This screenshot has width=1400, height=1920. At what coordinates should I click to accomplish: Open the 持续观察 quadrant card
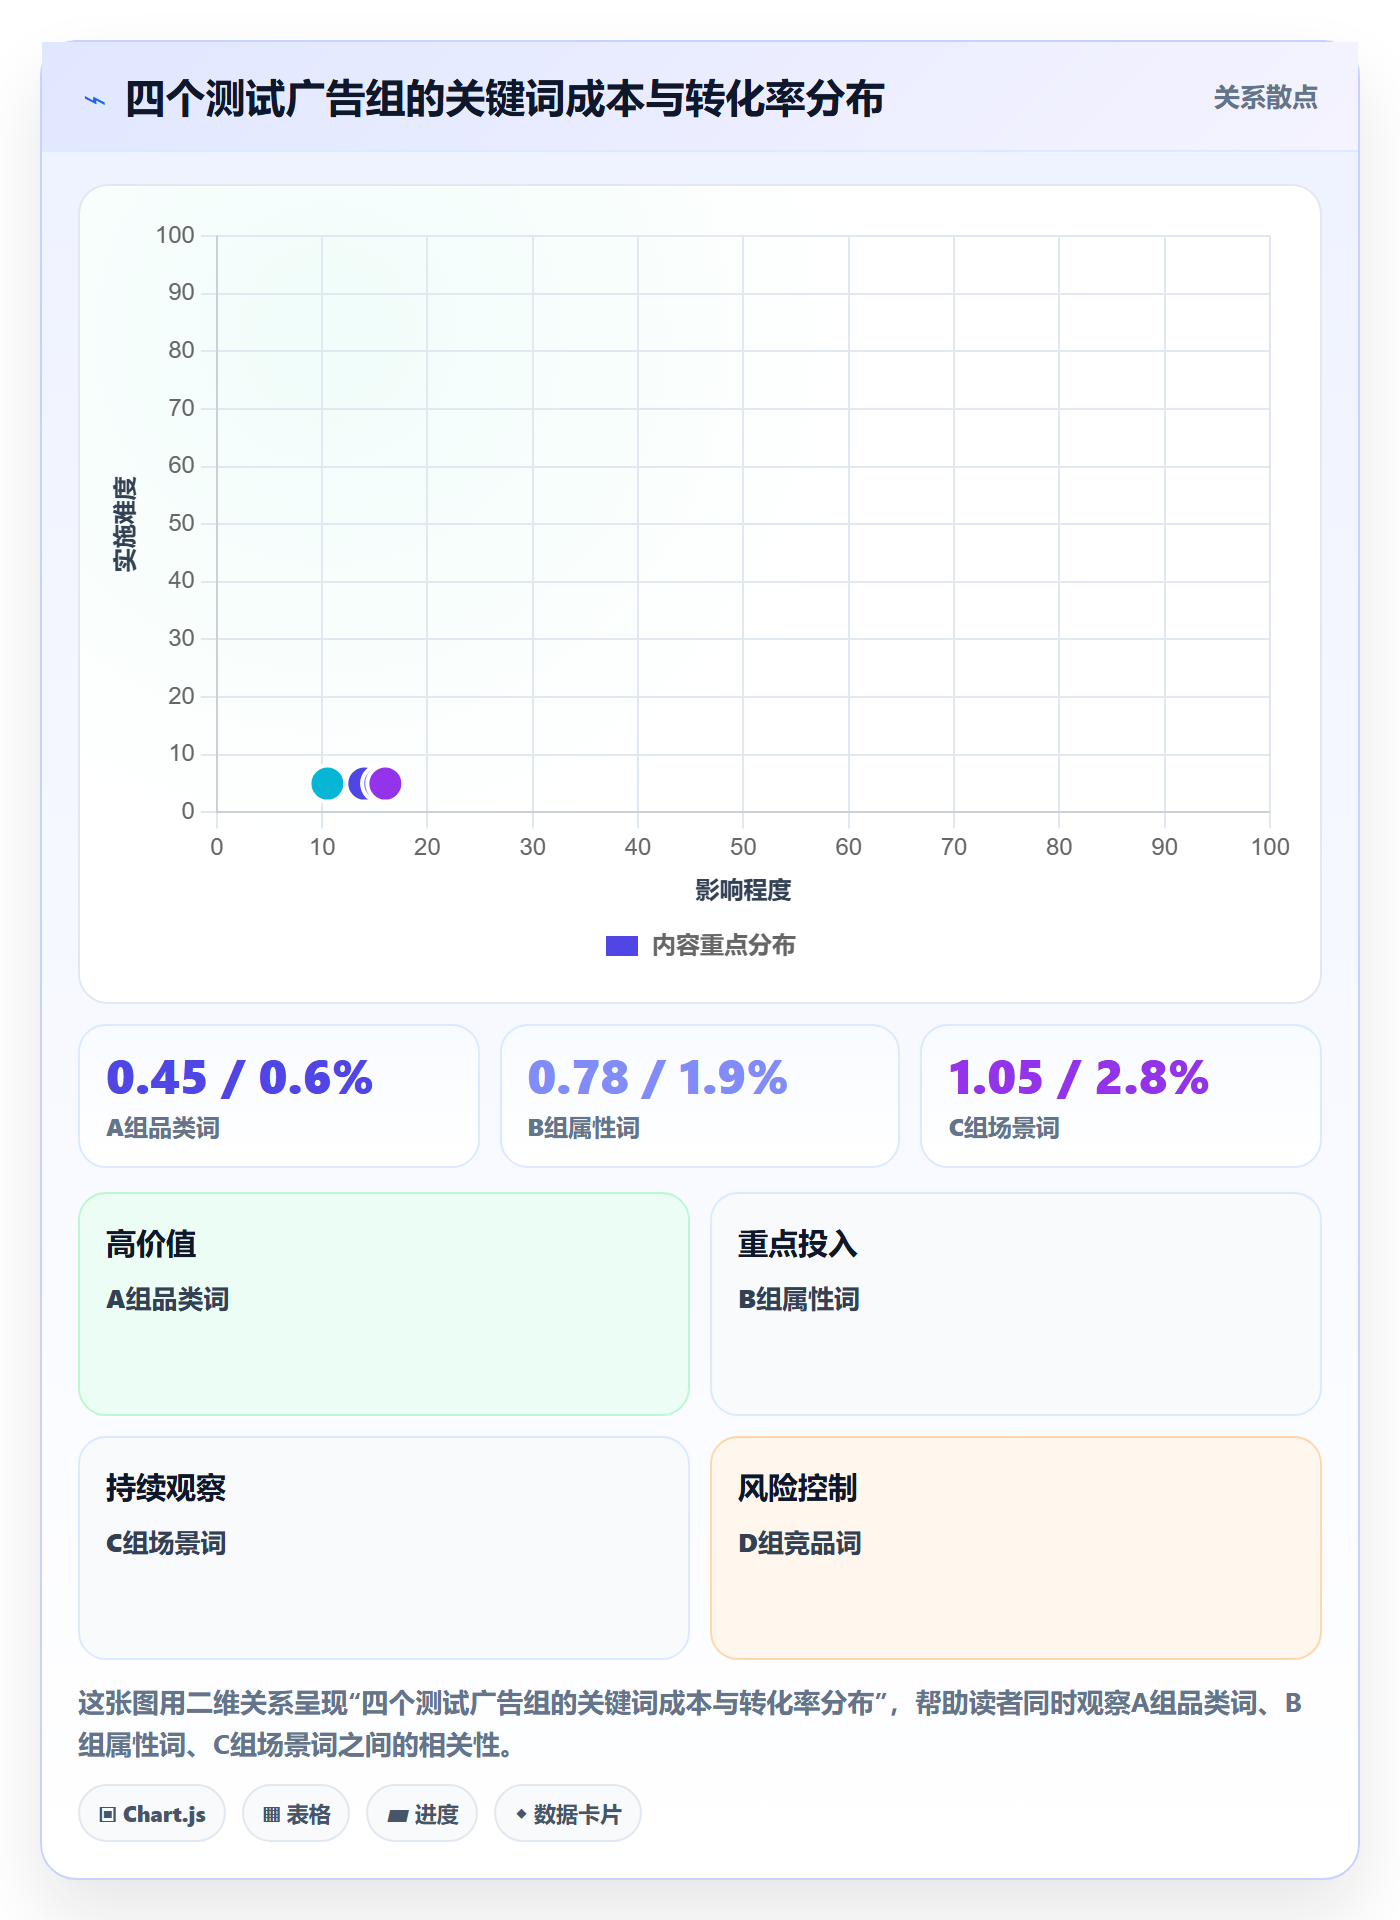coord(384,1548)
